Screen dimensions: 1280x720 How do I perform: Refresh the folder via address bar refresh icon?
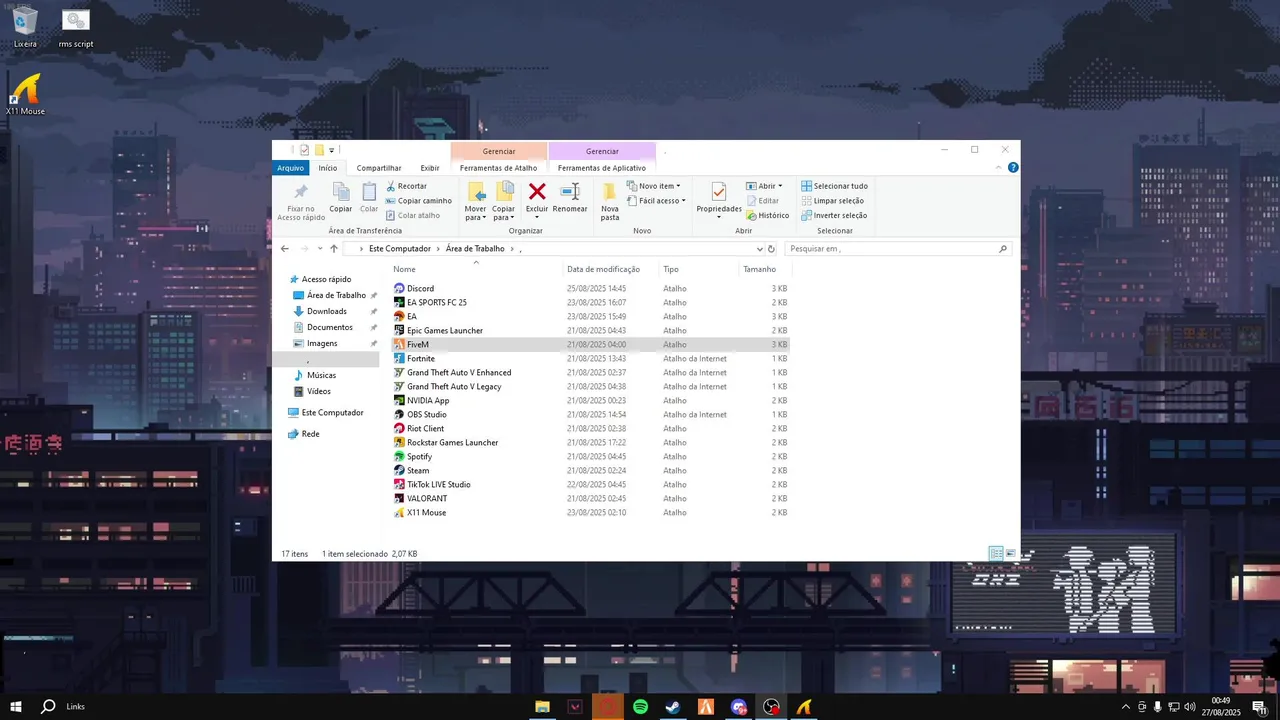(x=771, y=249)
